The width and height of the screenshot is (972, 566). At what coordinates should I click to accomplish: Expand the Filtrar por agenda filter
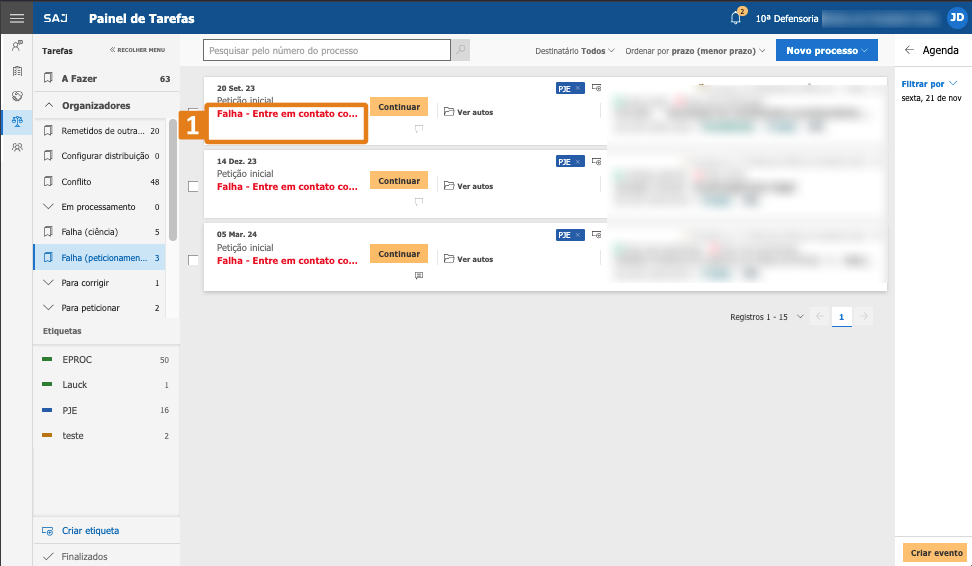[x=929, y=84]
